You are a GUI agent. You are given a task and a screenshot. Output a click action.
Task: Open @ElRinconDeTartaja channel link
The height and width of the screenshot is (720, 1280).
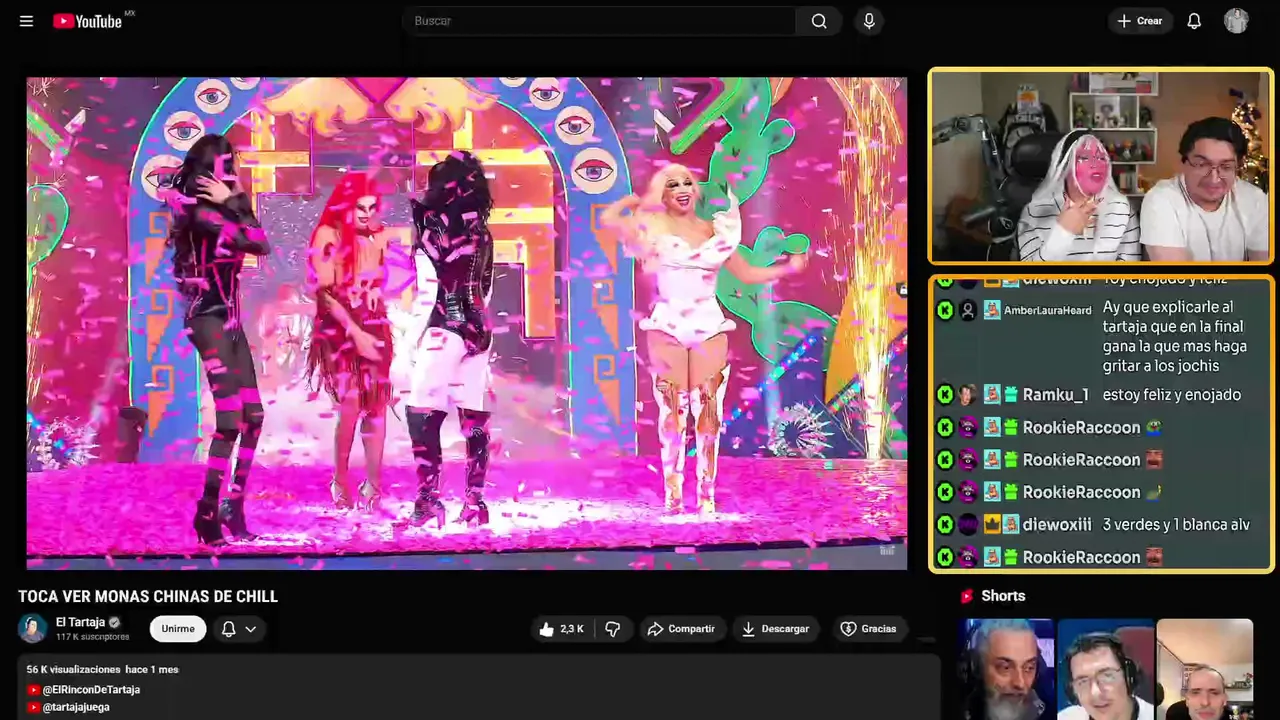(x=91, y=690)
